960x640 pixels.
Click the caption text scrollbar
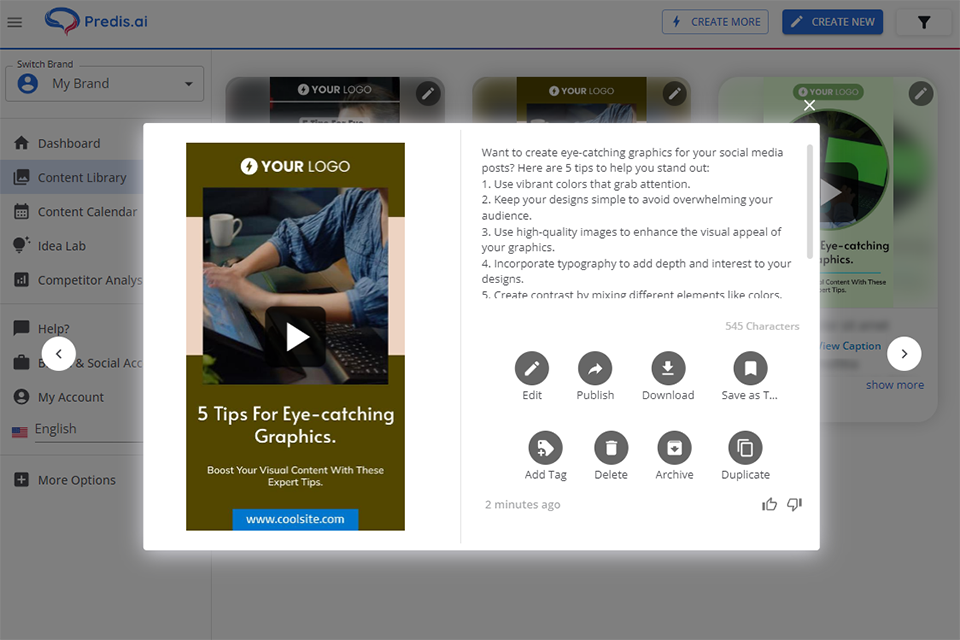[x=809, y=201]
